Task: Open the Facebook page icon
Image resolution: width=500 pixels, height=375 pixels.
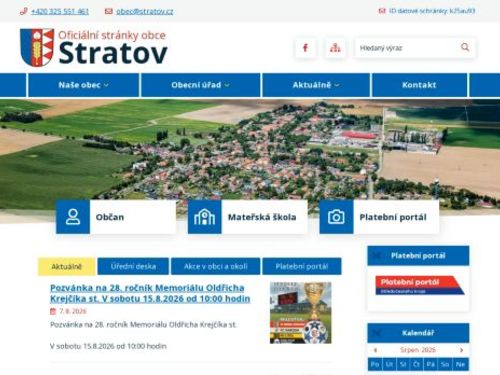Action: click(x=305, y=48)
